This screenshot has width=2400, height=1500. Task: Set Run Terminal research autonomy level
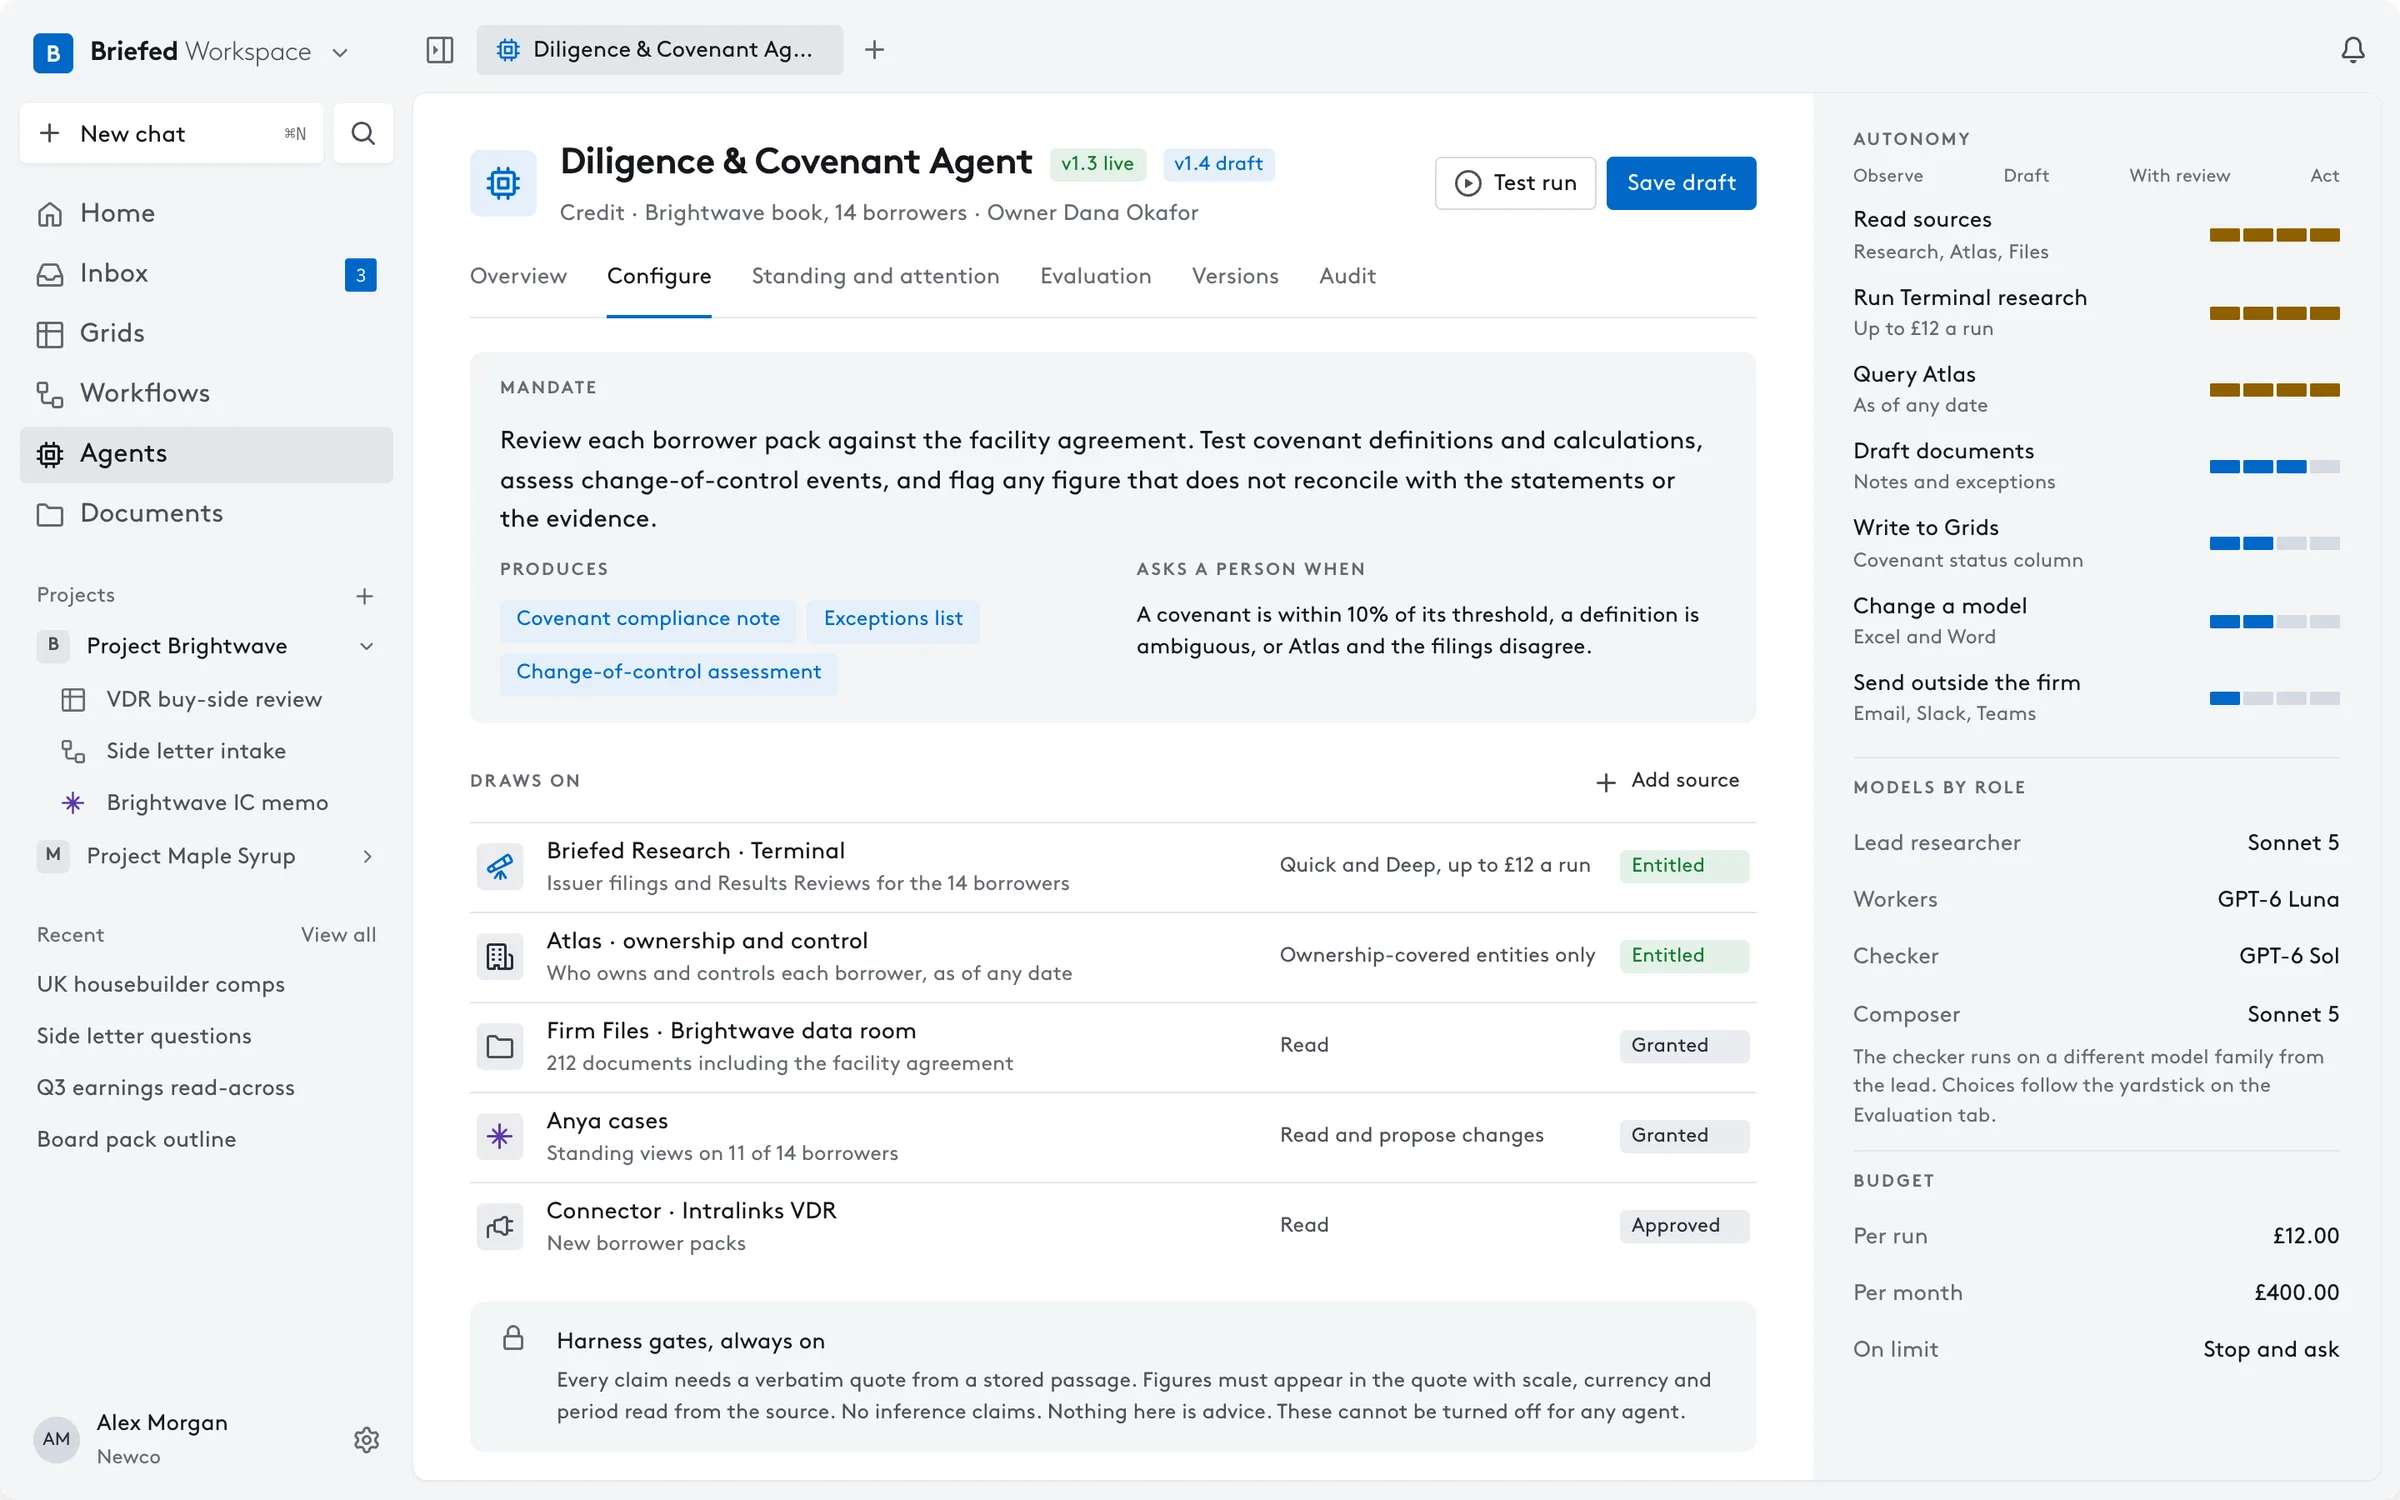tap(2274, 313)
